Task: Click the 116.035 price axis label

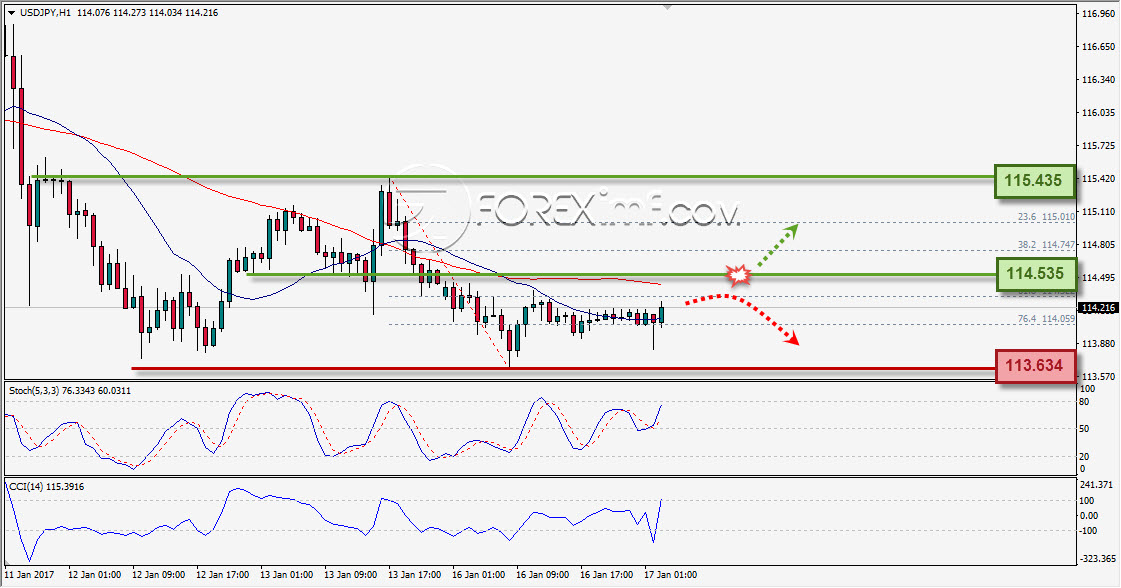Action: click(1099, 112)
